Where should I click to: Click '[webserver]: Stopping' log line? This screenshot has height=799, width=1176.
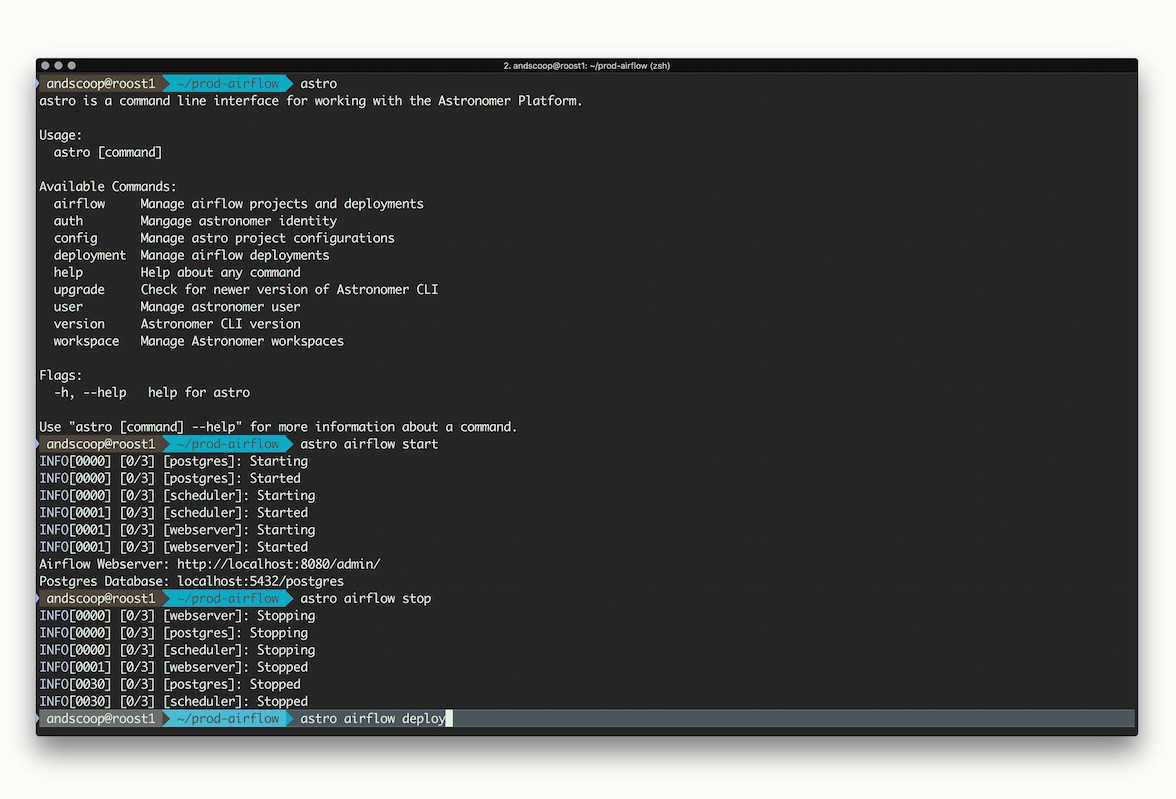coord(178,616)
